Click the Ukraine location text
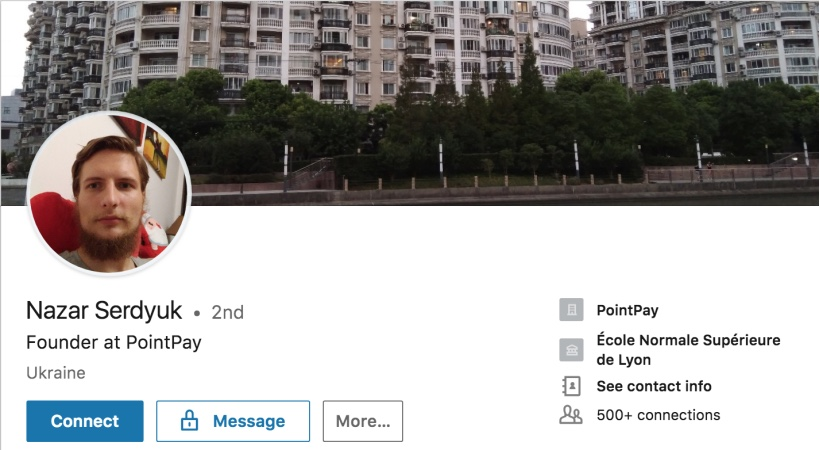 [x=56, y=373]
